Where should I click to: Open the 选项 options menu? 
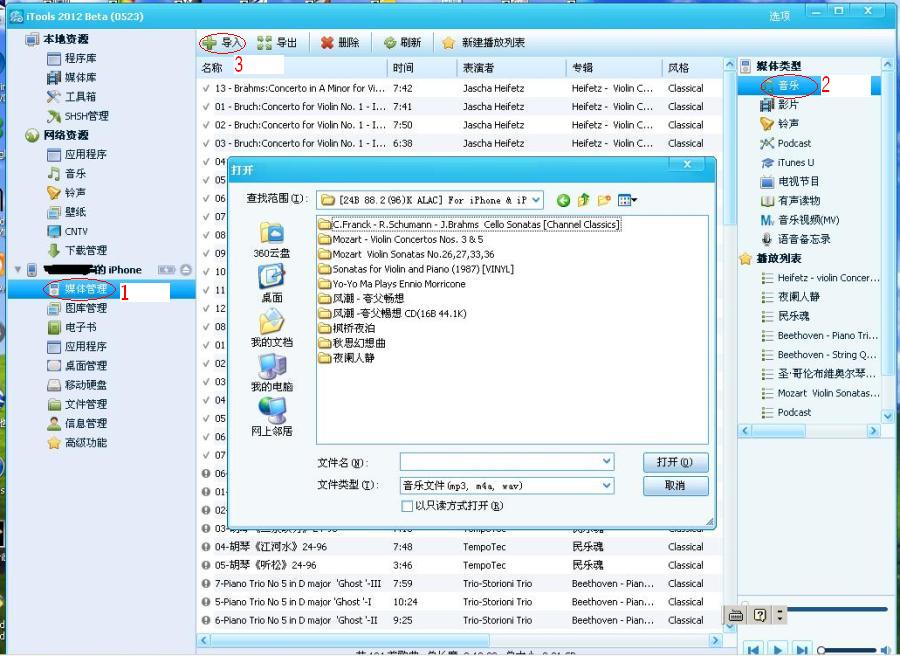pos(779,17)
